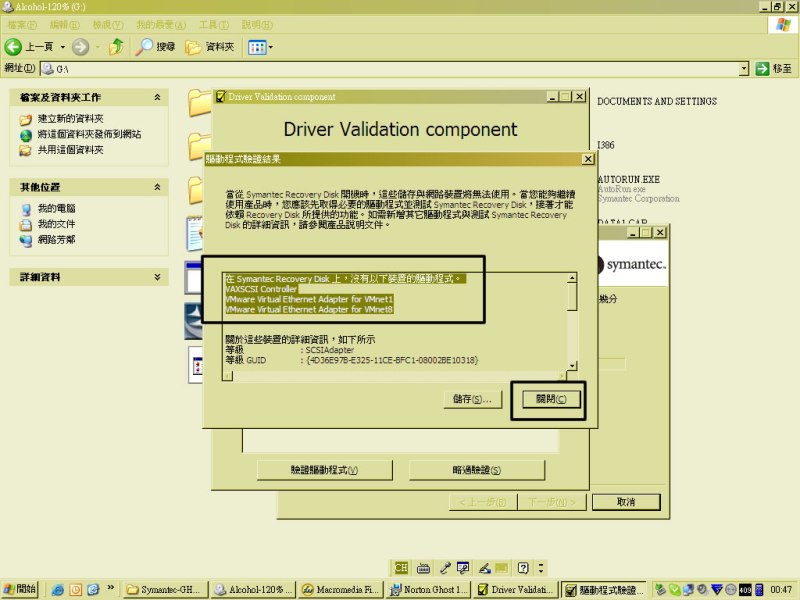Click the 儲存(S)... button
This screenshot has height=600, width=800.
click(x=472, y=398)
